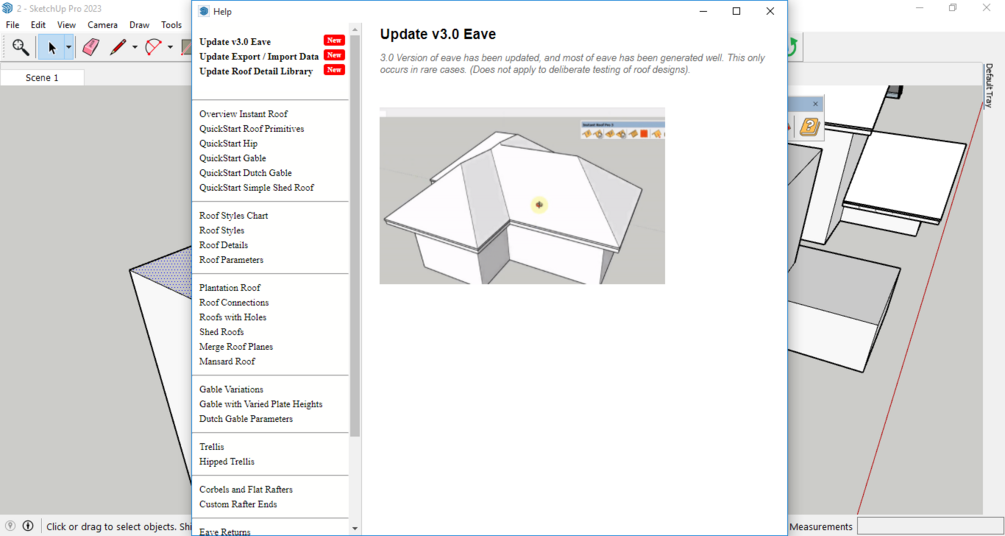Activate the Select arrow tool
Image resolution: width=1005 pixels, height=536 pixels.
point(52,47)
